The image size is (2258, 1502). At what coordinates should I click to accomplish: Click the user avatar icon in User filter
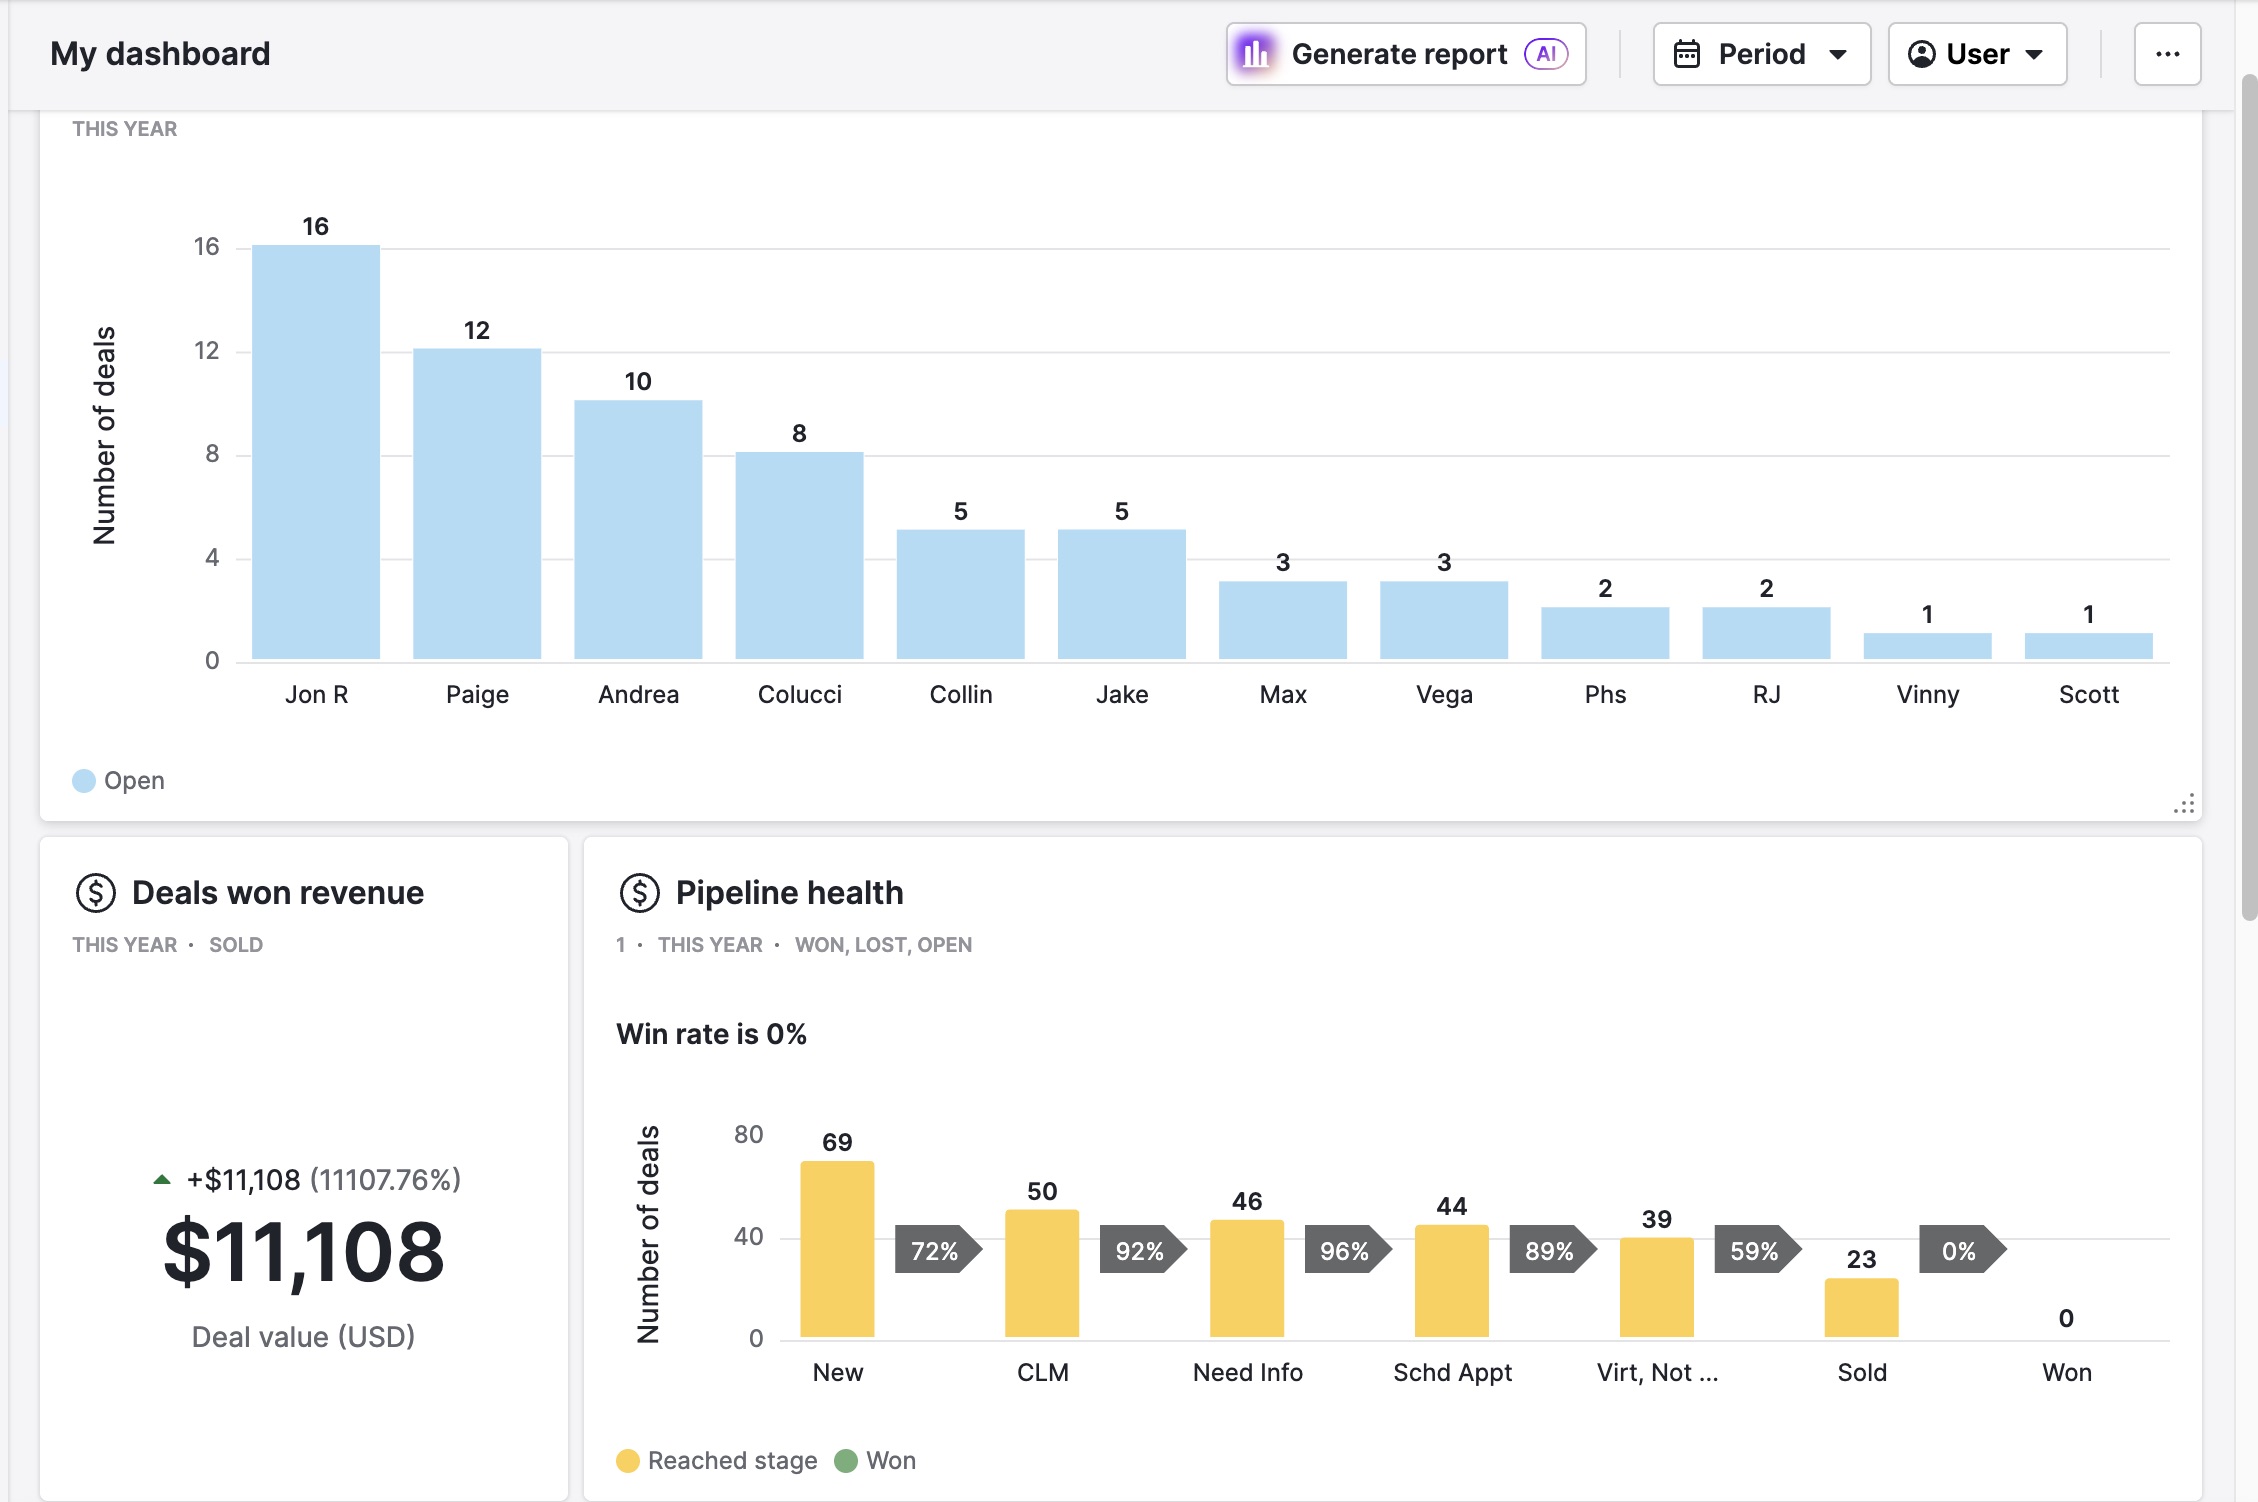[1921, 54]
